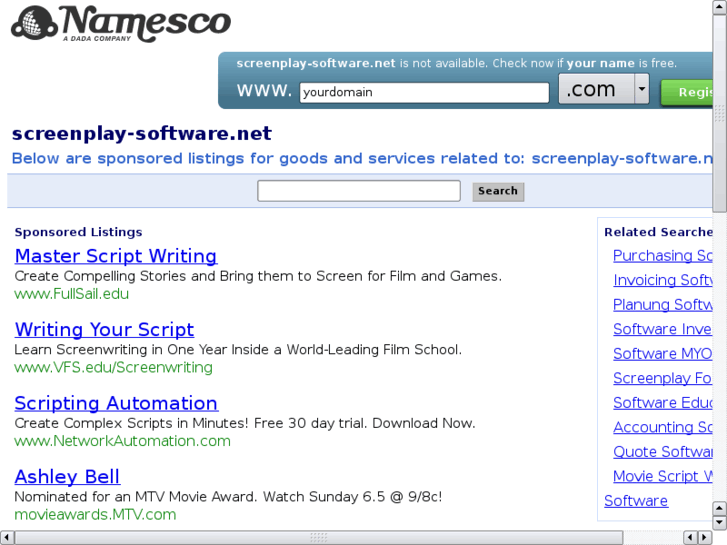The width and height of the screenshot is (727, 545).
Task: Visit www.NetworkAutomation.com link
Action: tap(122, 441)
